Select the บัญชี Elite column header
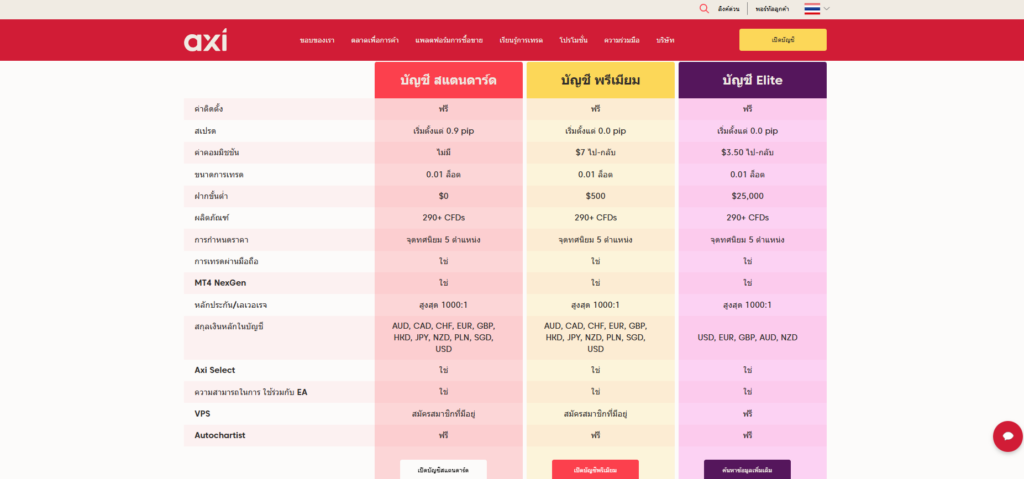This screenshot has height=479, width=1024. tap(752, 80)
